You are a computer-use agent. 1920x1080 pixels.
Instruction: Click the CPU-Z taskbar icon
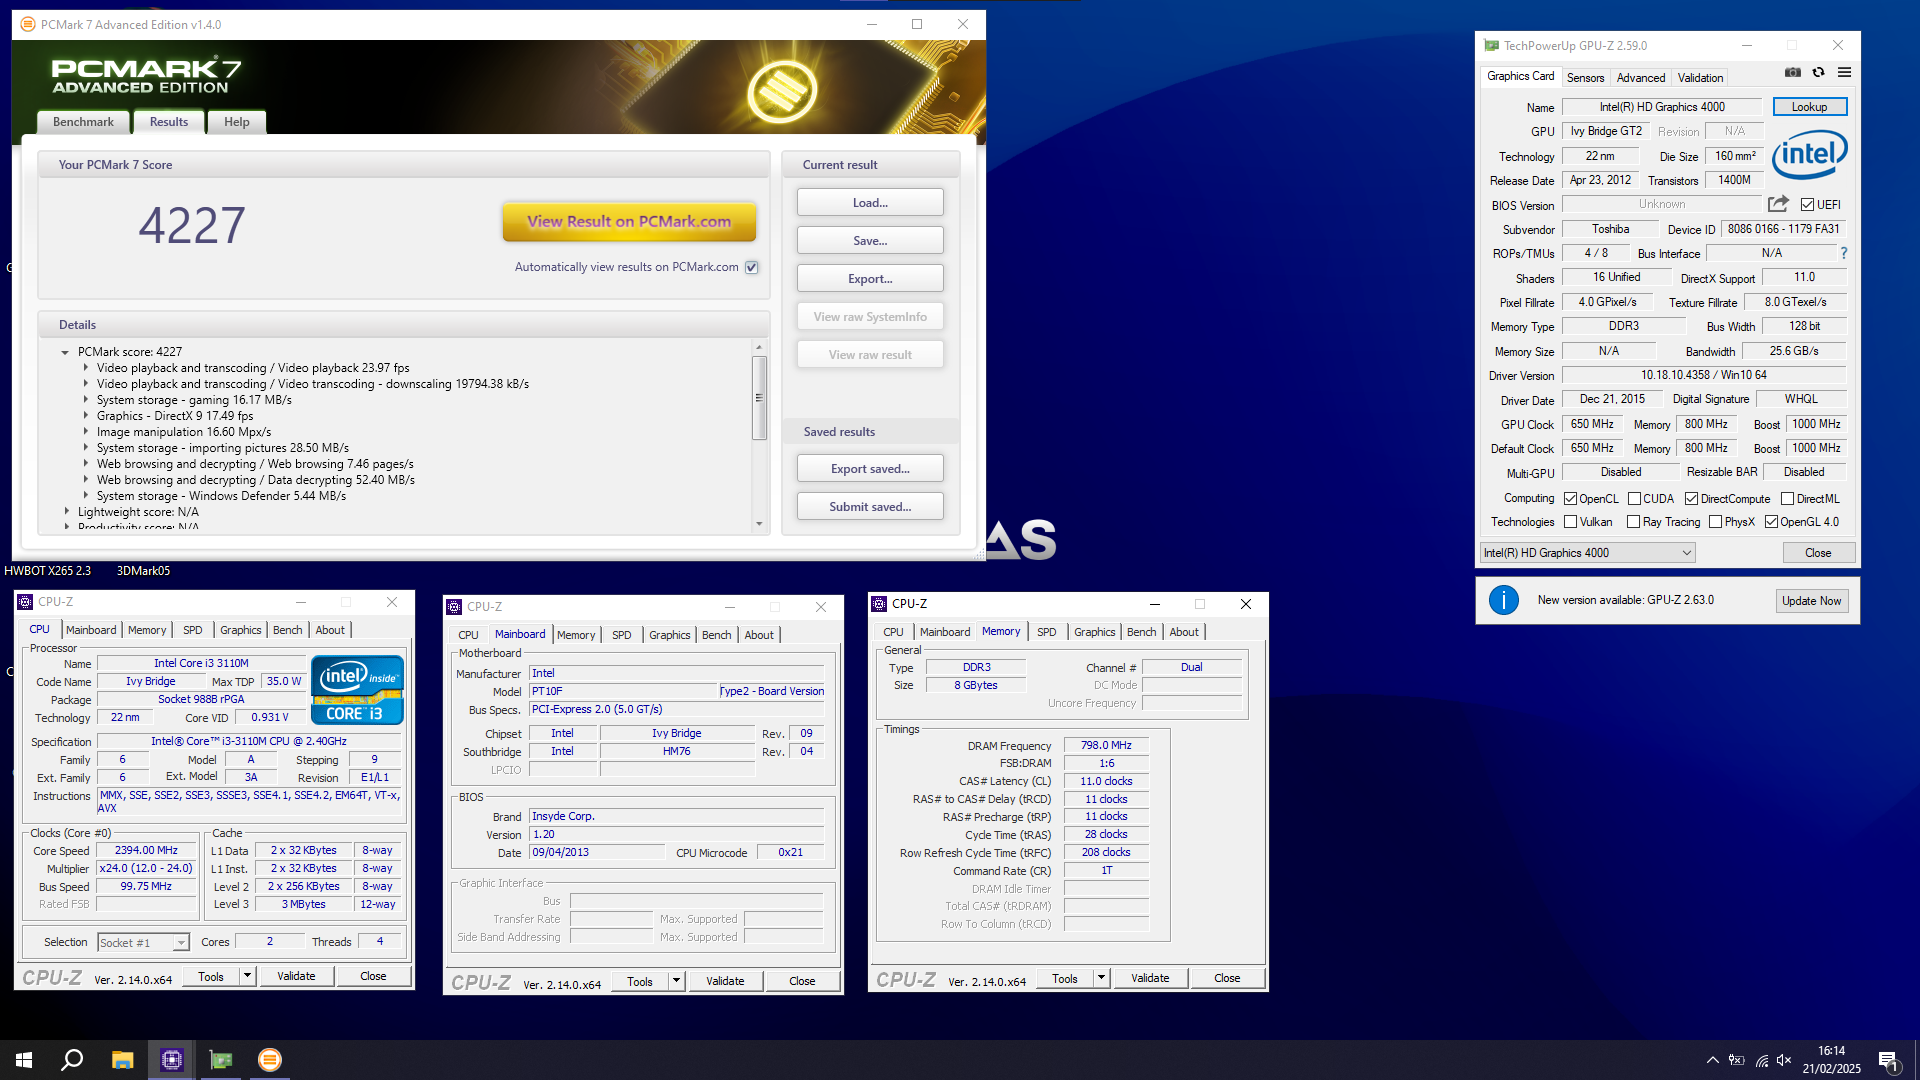pyautogui.click(x=172, y=1060)
